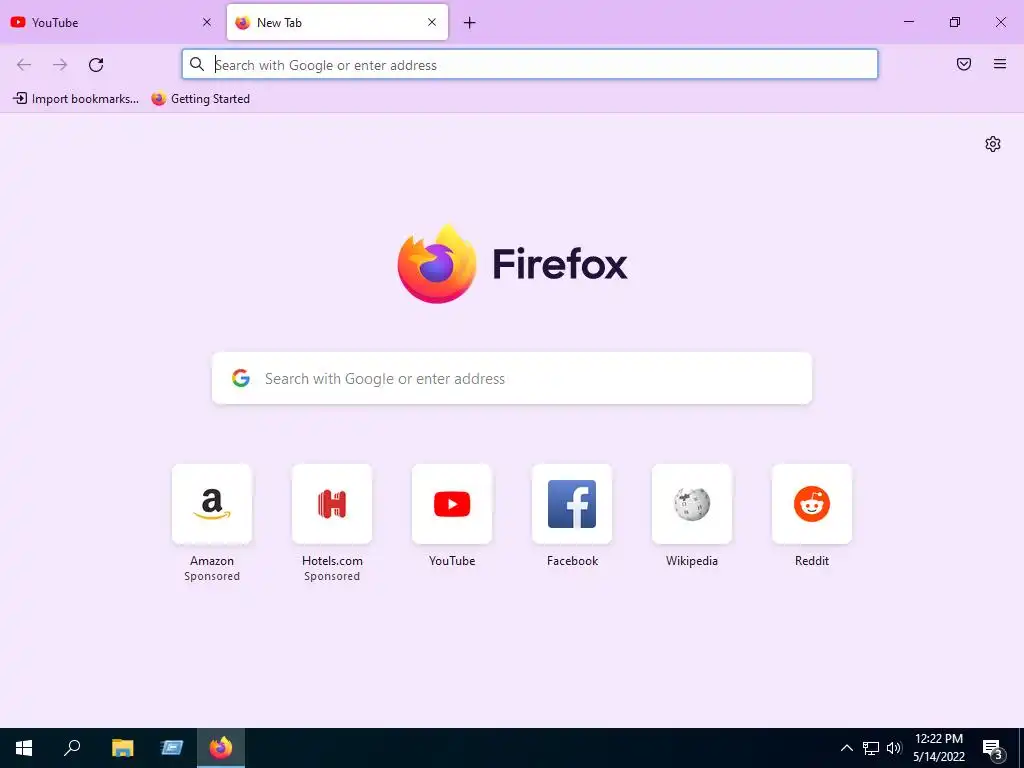
Task: Click the center Google search box
Action: coord(512,378)
